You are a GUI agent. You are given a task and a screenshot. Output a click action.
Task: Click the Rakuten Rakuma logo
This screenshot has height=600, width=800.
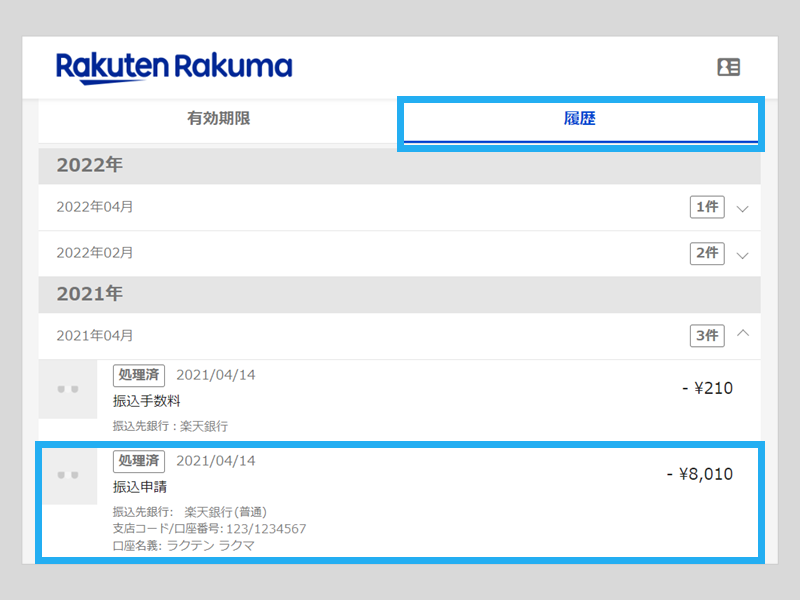pyautogui.click(x=174, y=68)
